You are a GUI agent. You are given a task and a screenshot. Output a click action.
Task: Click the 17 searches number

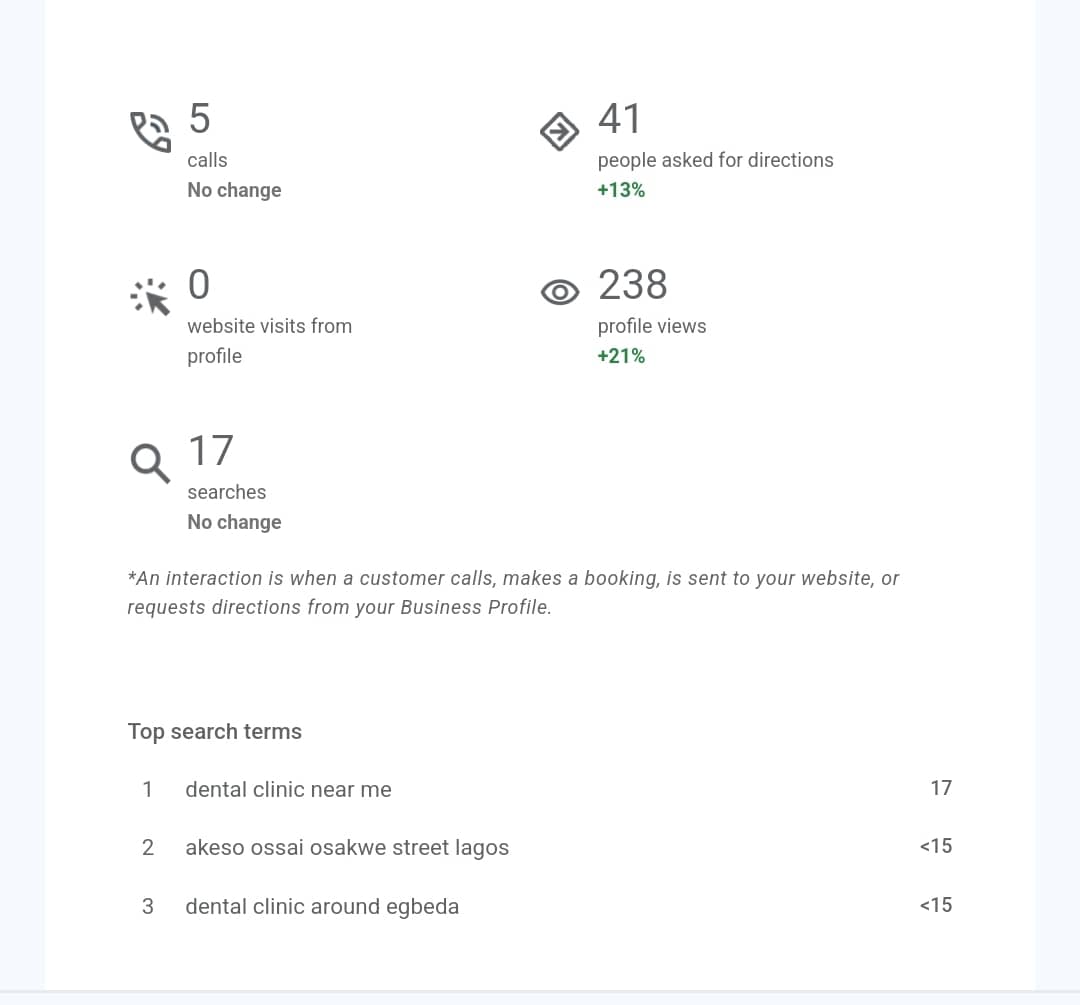pyautogui.click(x=210, y=451)
